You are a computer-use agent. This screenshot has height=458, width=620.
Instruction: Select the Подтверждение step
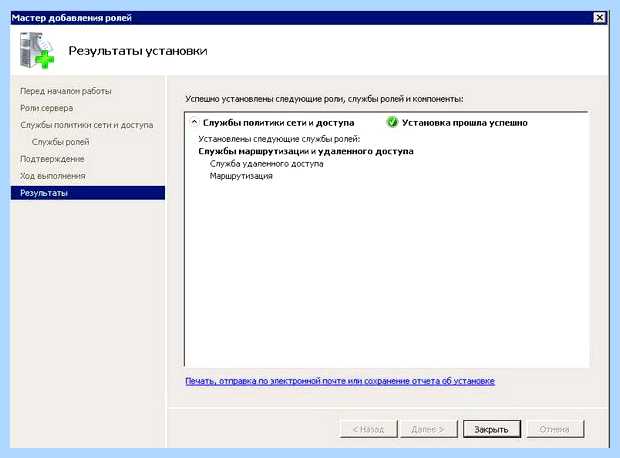52,159
